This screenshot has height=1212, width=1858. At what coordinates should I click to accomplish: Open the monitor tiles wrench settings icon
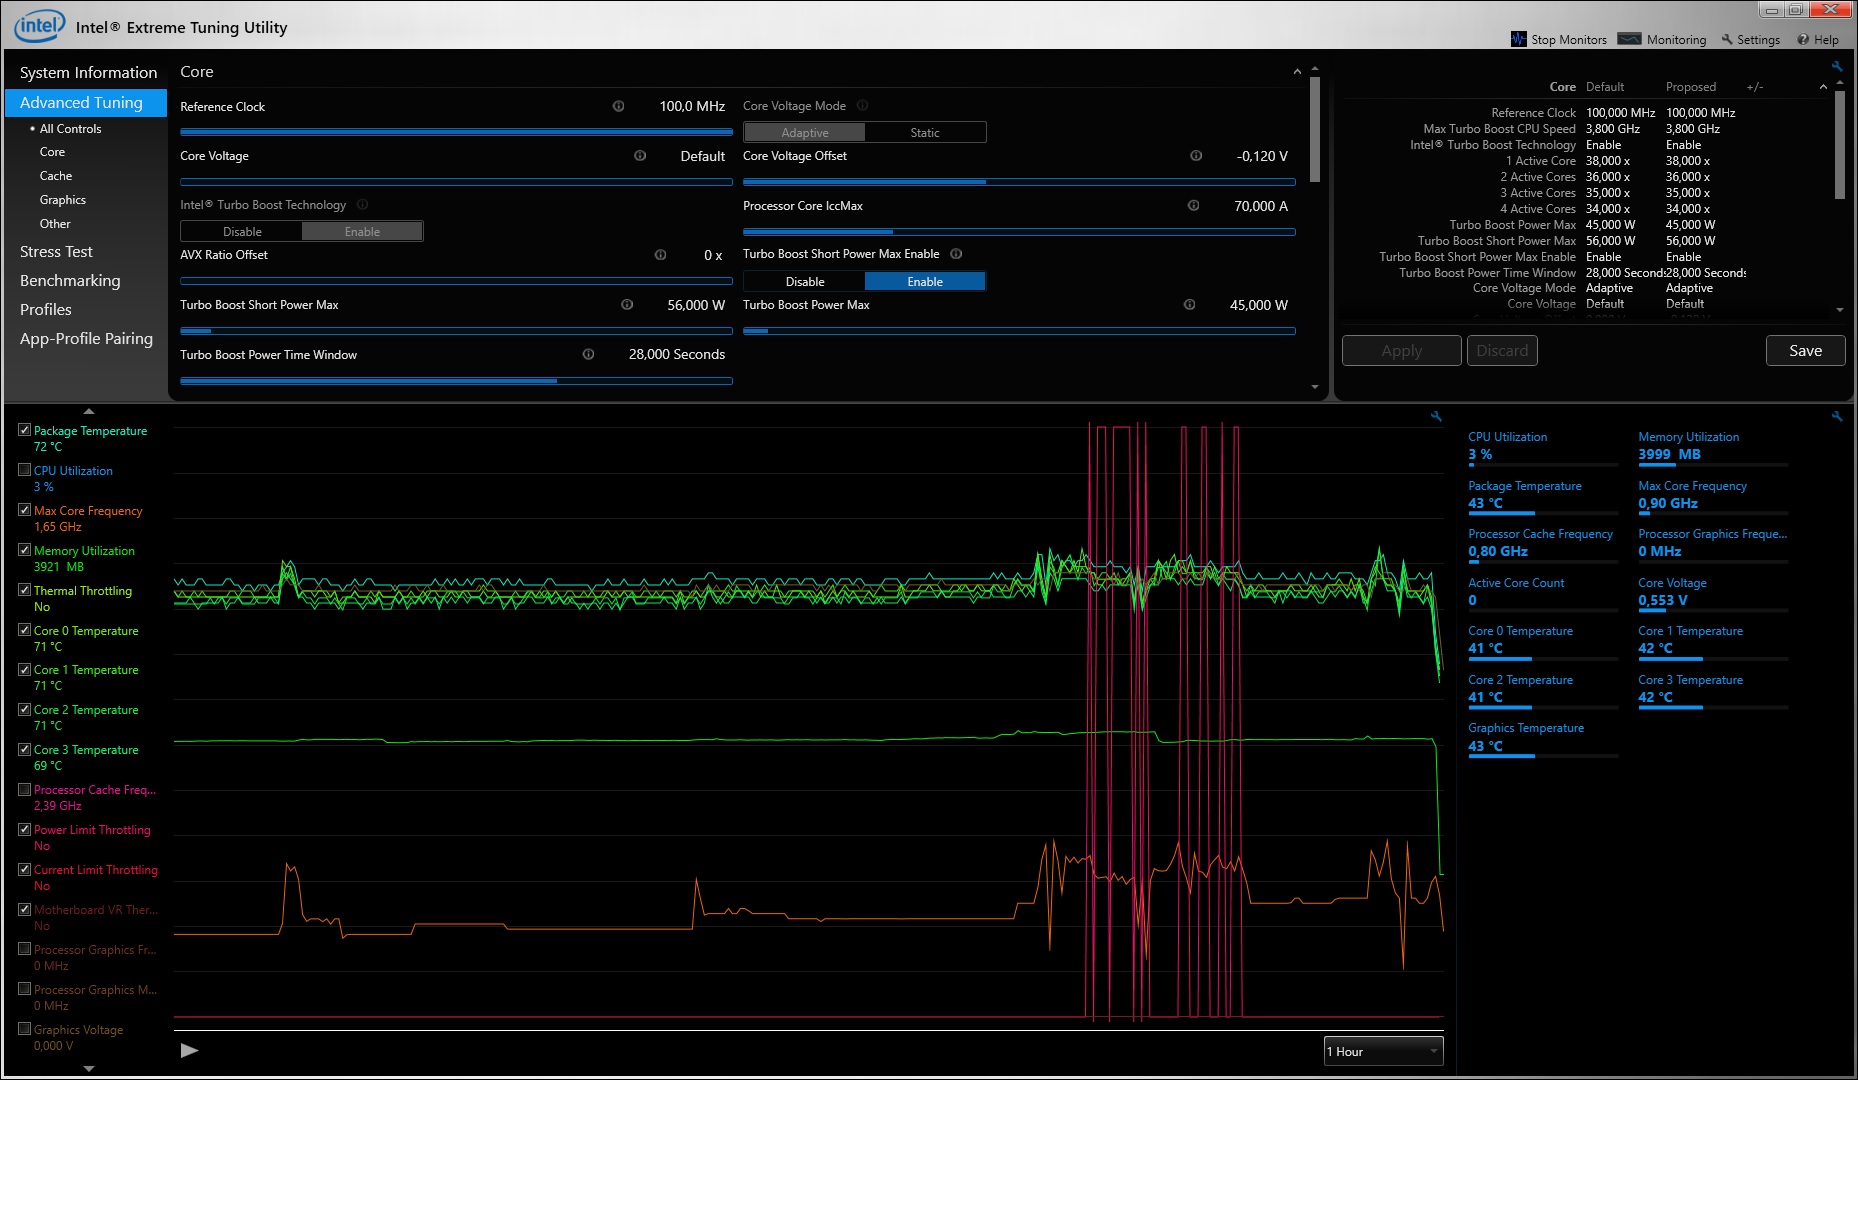coord(1837,416)
